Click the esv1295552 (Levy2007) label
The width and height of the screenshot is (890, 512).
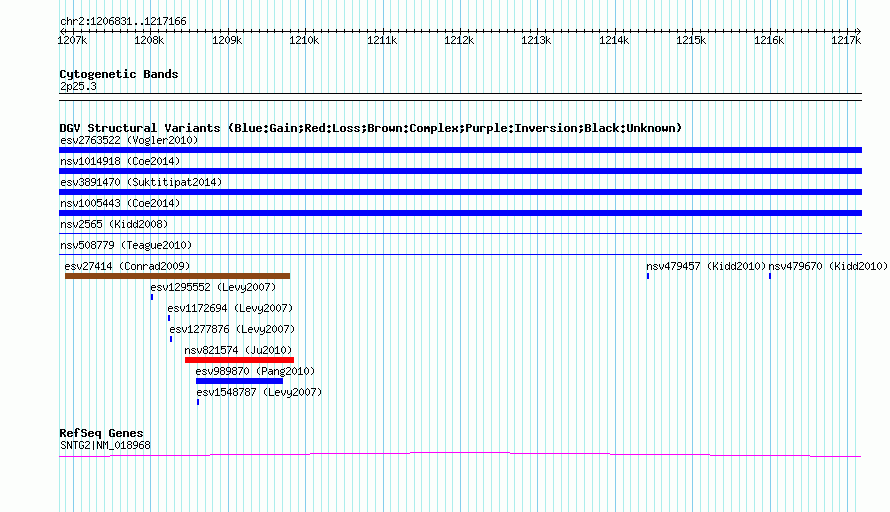(x=213, y=287)
